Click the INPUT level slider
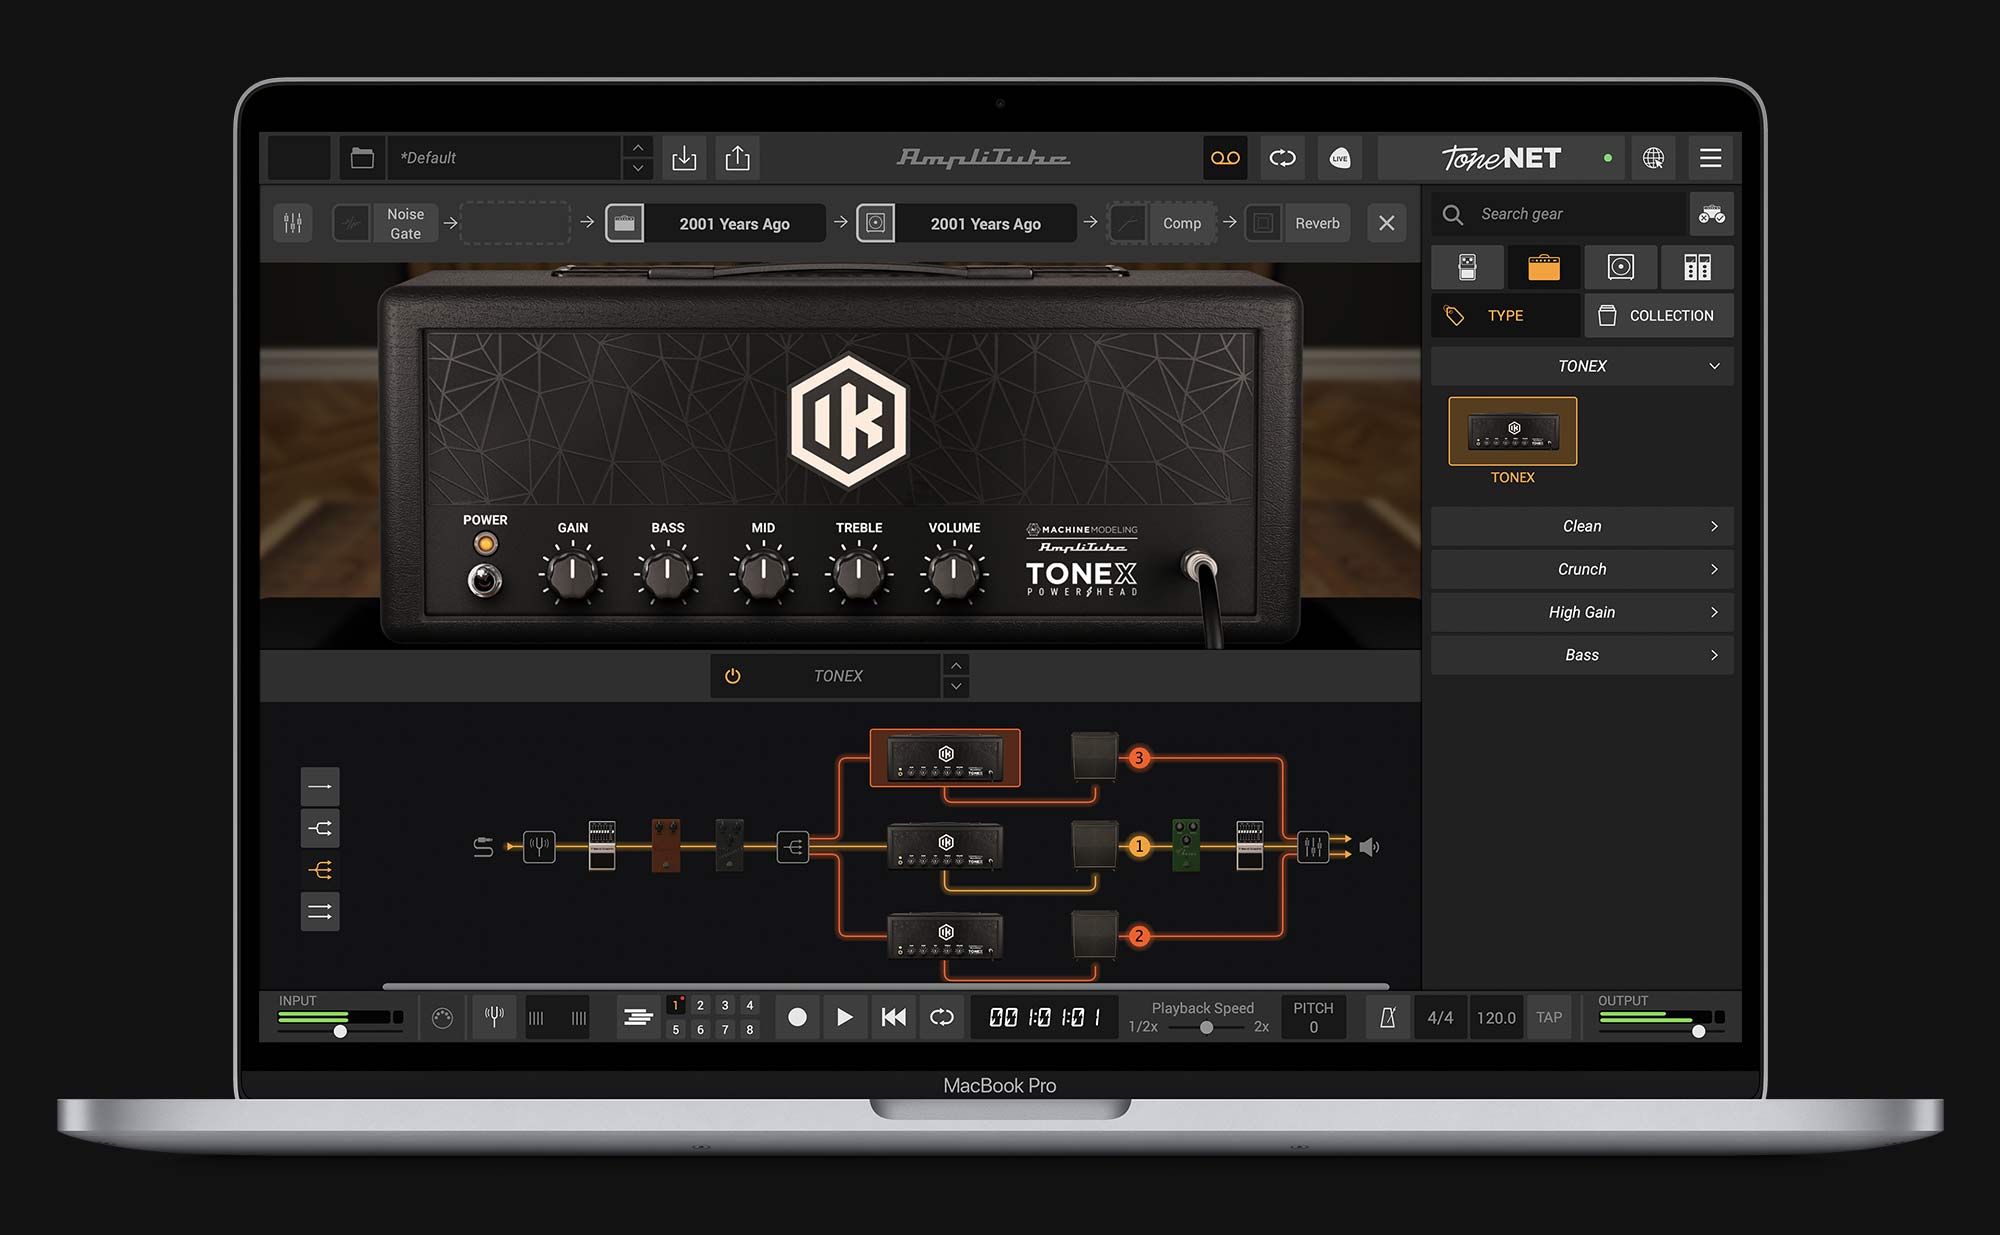Viewport: 2000px width, 1235px height. coord(340,1031)
